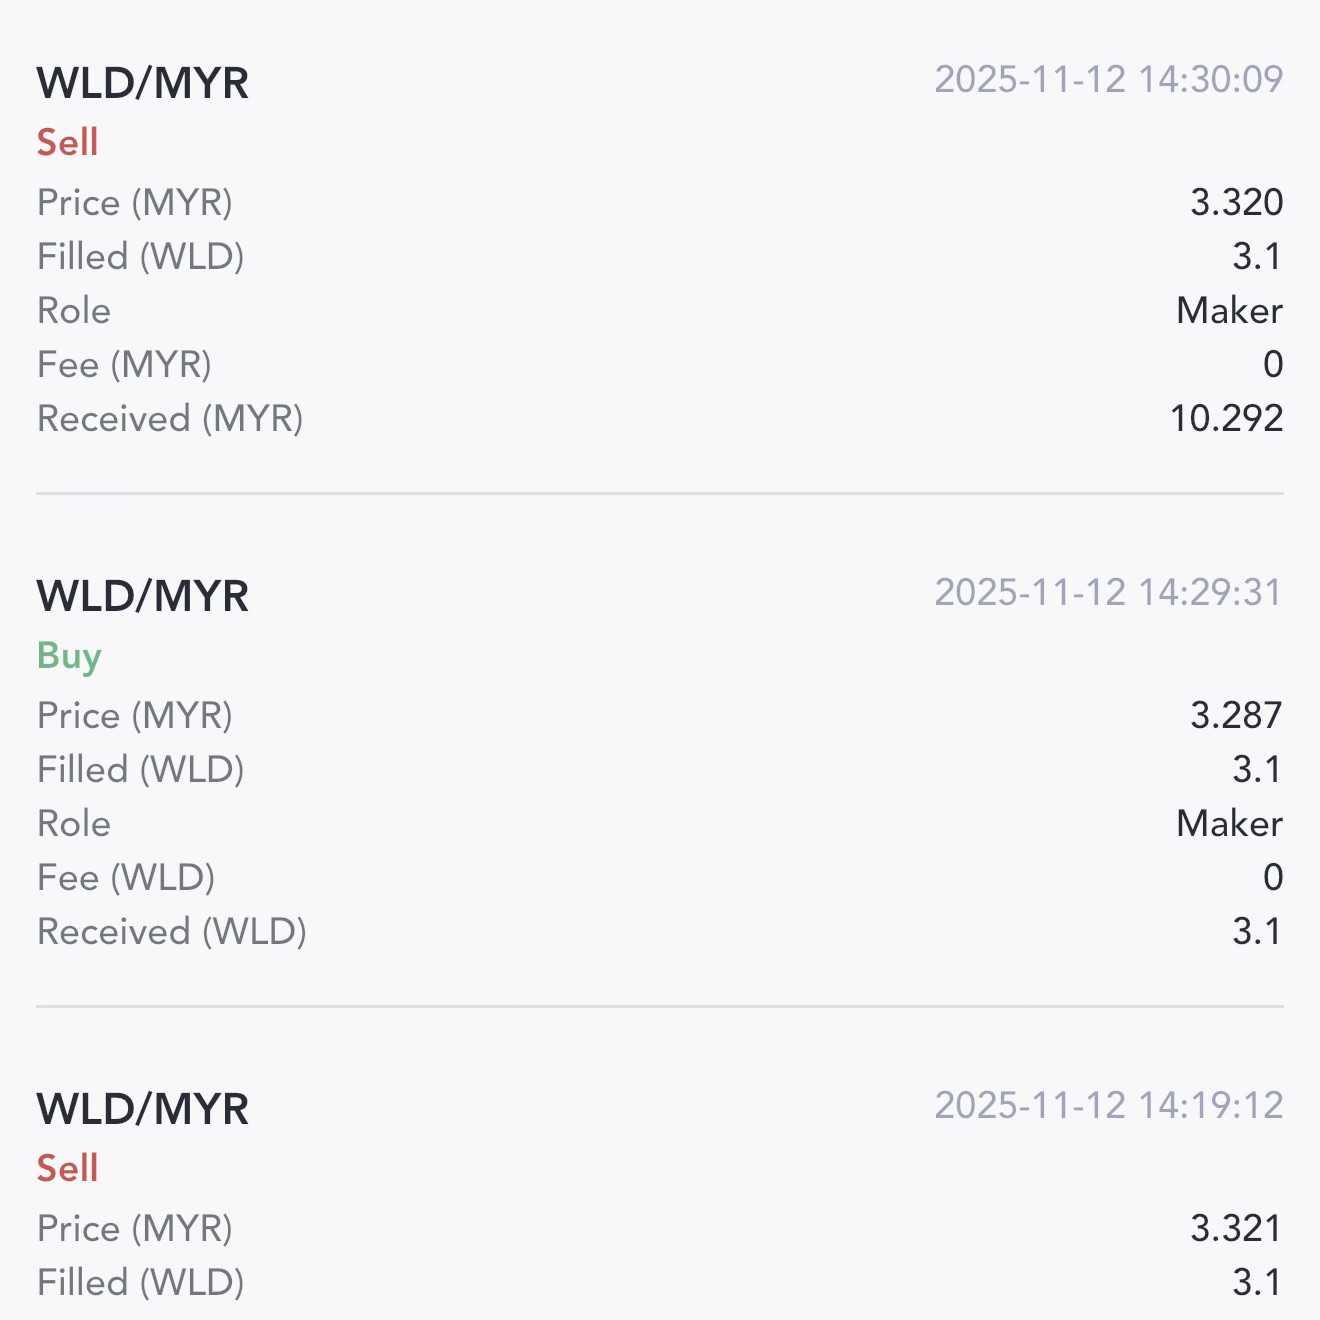Click the Received (MYR) label
Screen dimensions: 1320x1320
(170, 418)
